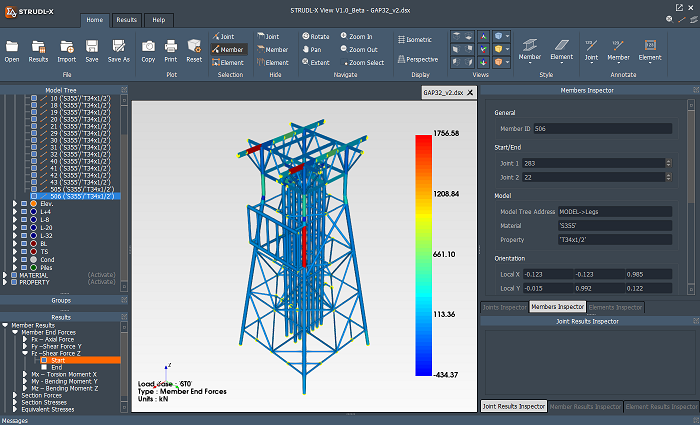This screenshot has width=700, height=425.
Task: Reset the plot with the Reset icon
Action: [x=194, y=50]
